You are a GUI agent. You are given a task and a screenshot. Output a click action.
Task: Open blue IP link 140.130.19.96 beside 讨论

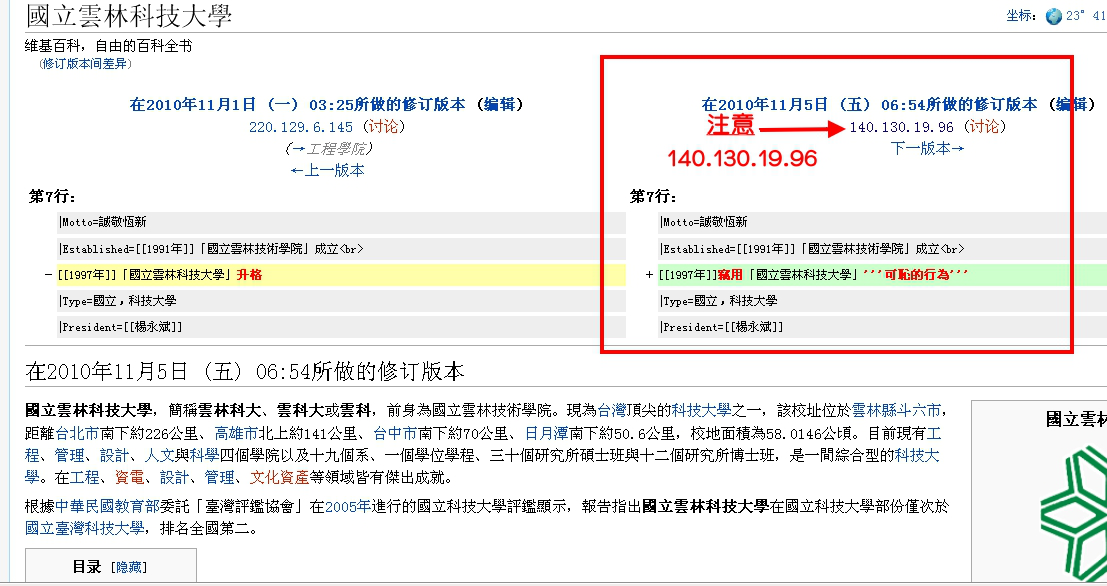901,127
